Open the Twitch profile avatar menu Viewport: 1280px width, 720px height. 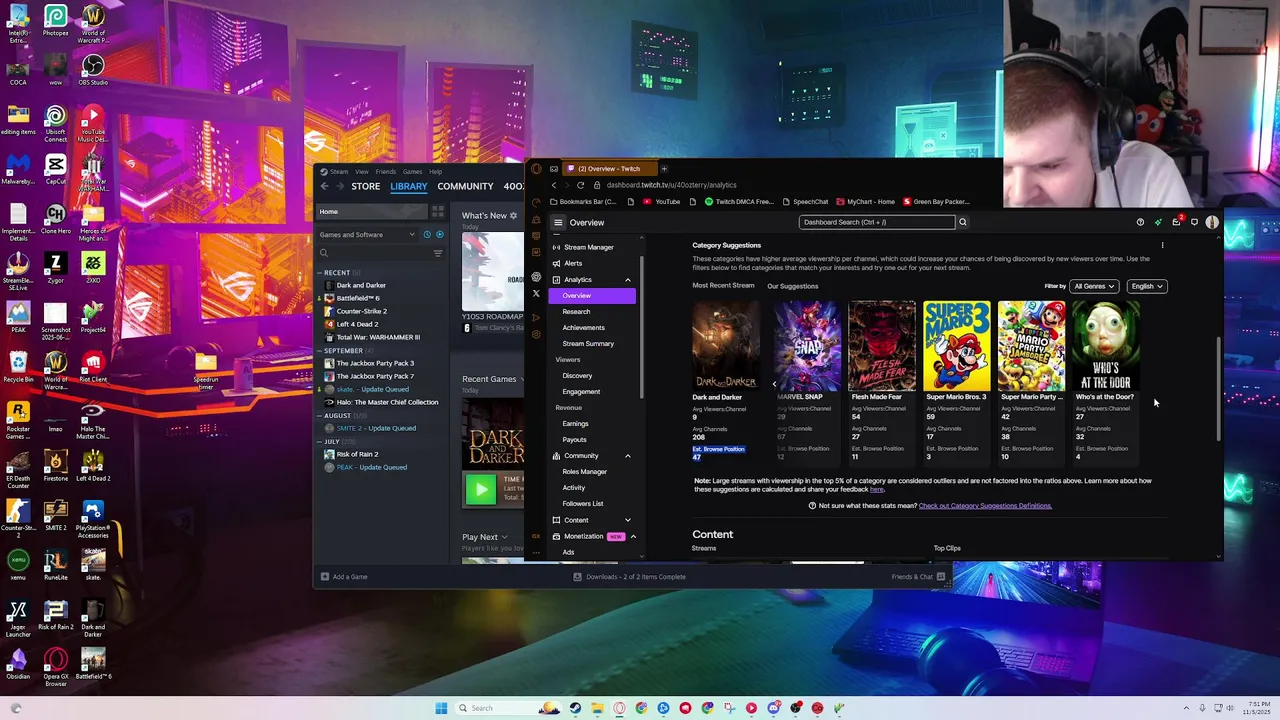click(1212, 222)
